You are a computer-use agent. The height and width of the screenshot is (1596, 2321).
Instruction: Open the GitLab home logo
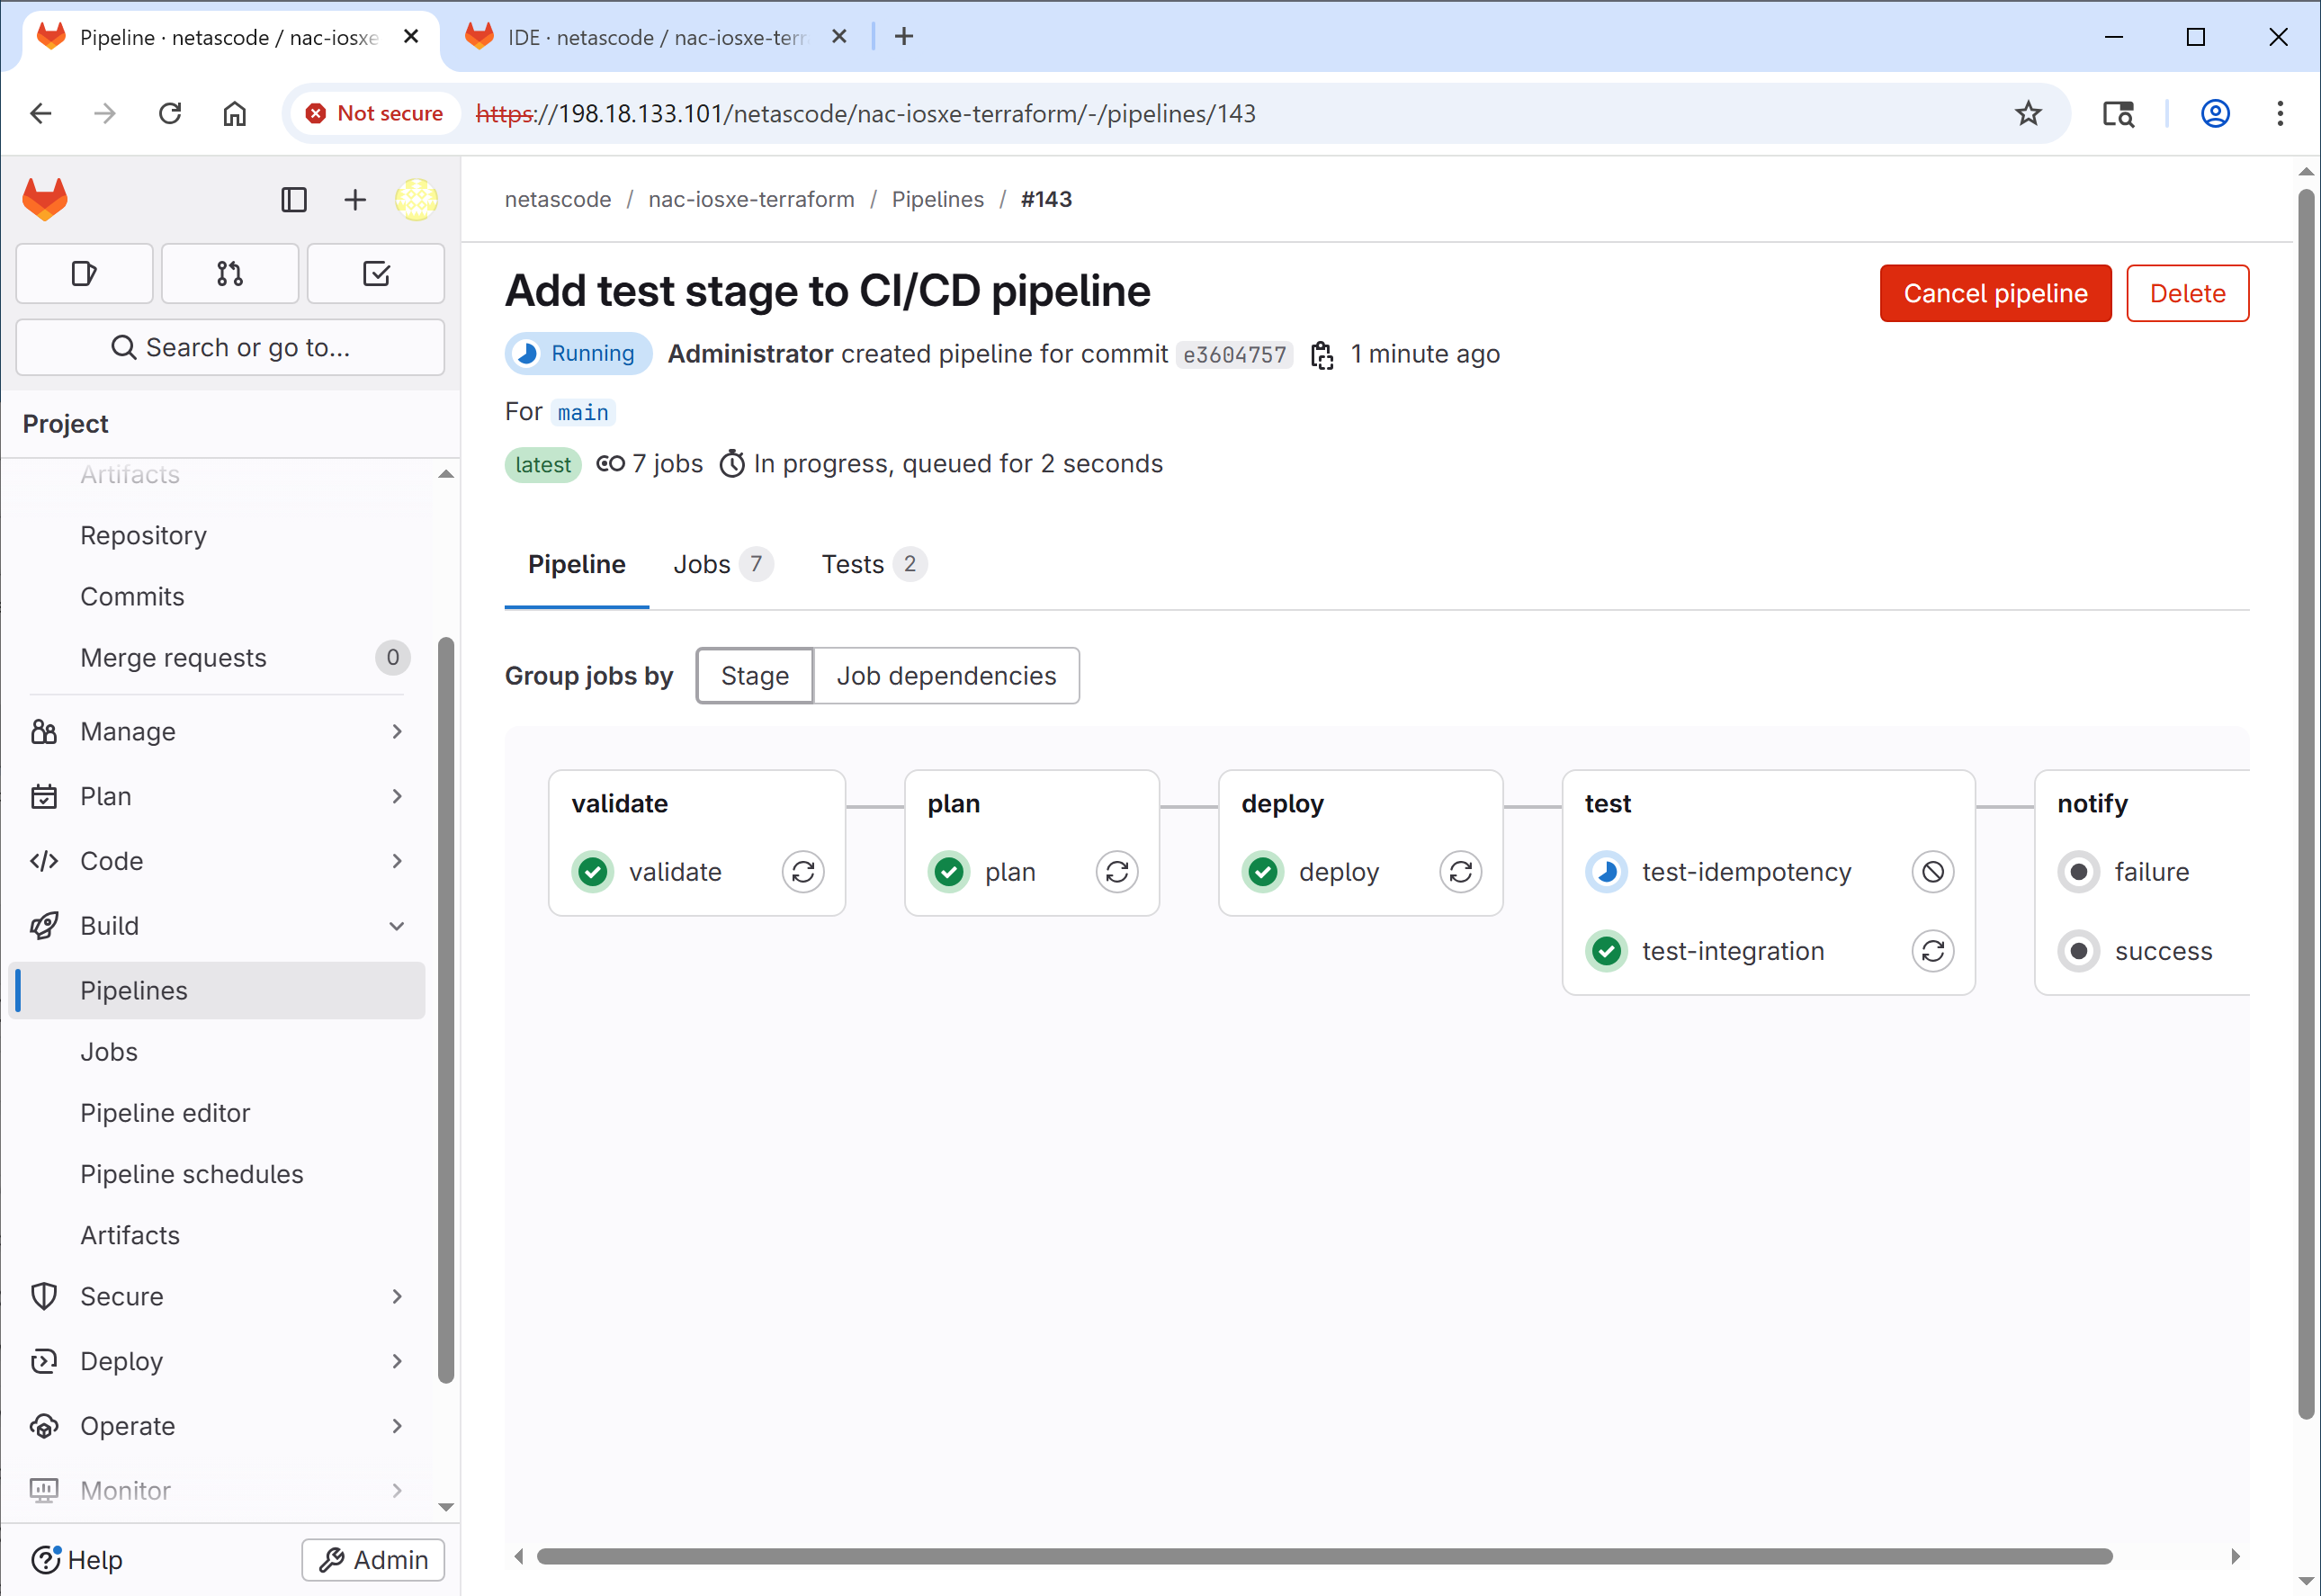[45, 199]
